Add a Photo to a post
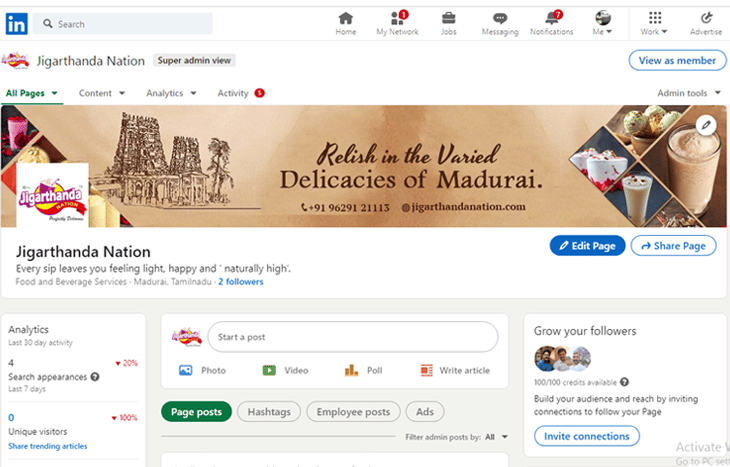Screen dimensions: 730x467 click(x=202, y=371)
